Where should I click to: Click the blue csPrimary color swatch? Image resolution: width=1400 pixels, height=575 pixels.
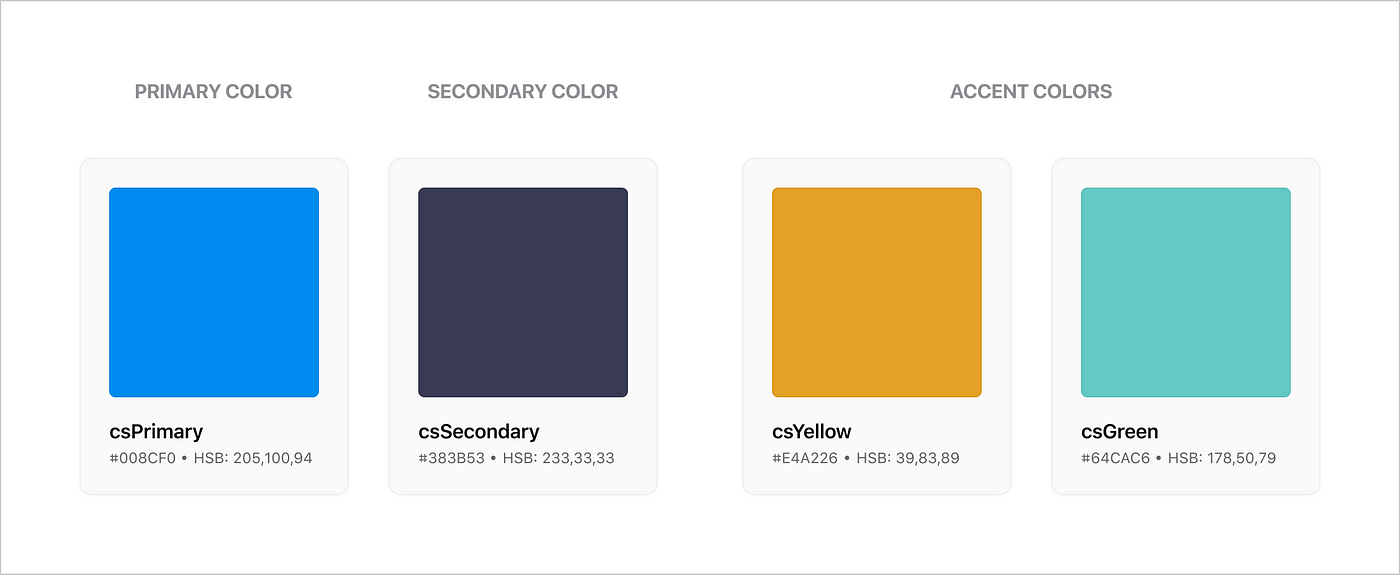(214, 292)
